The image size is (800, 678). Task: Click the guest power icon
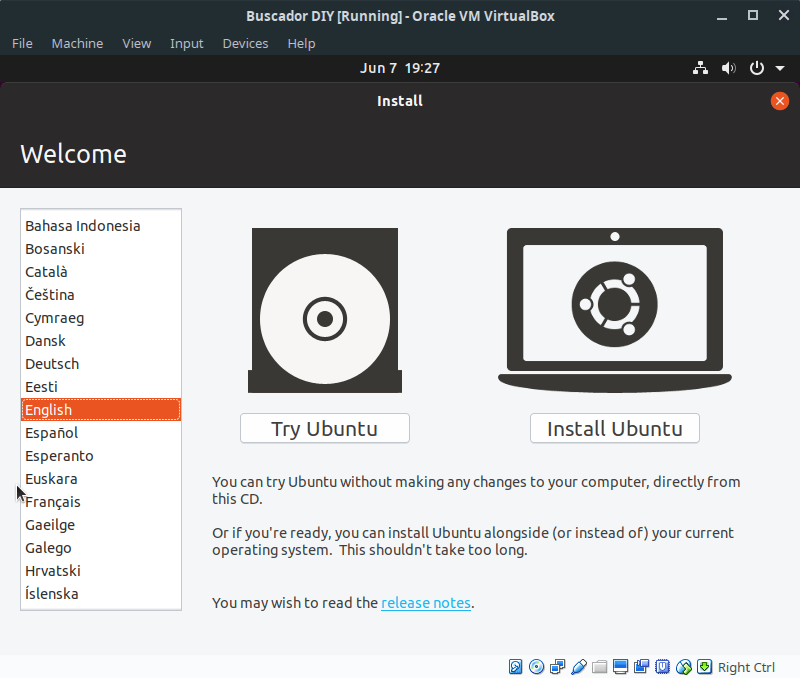[757, 68]
